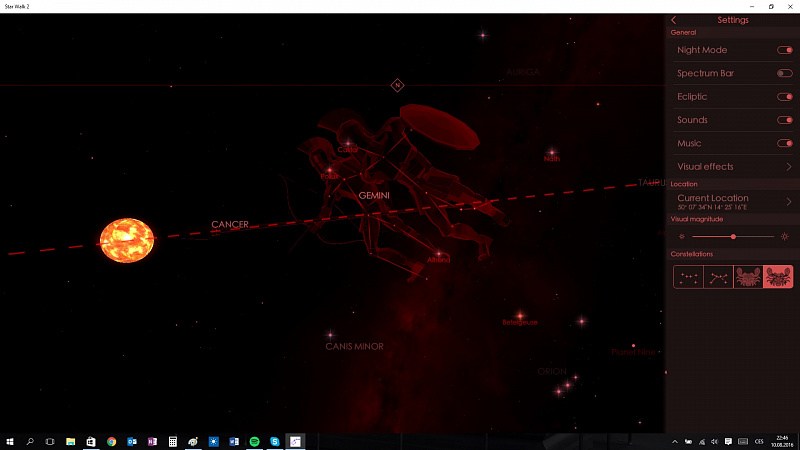Select the star Castor
The image size is (800, 450).
pyautogui.click(x=348, y=144)
